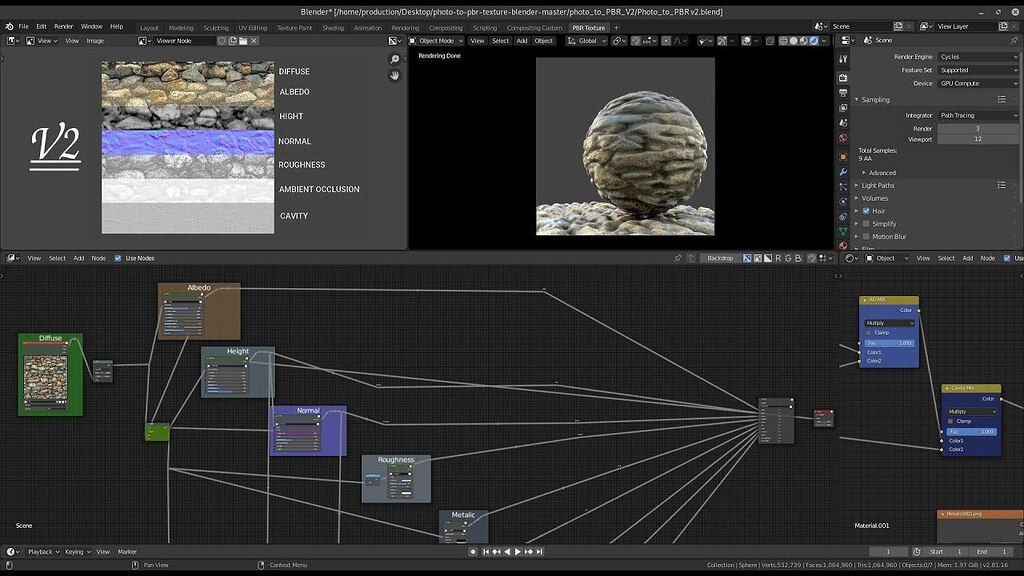Select rendered viewport shading icon

tap(814, 40)
